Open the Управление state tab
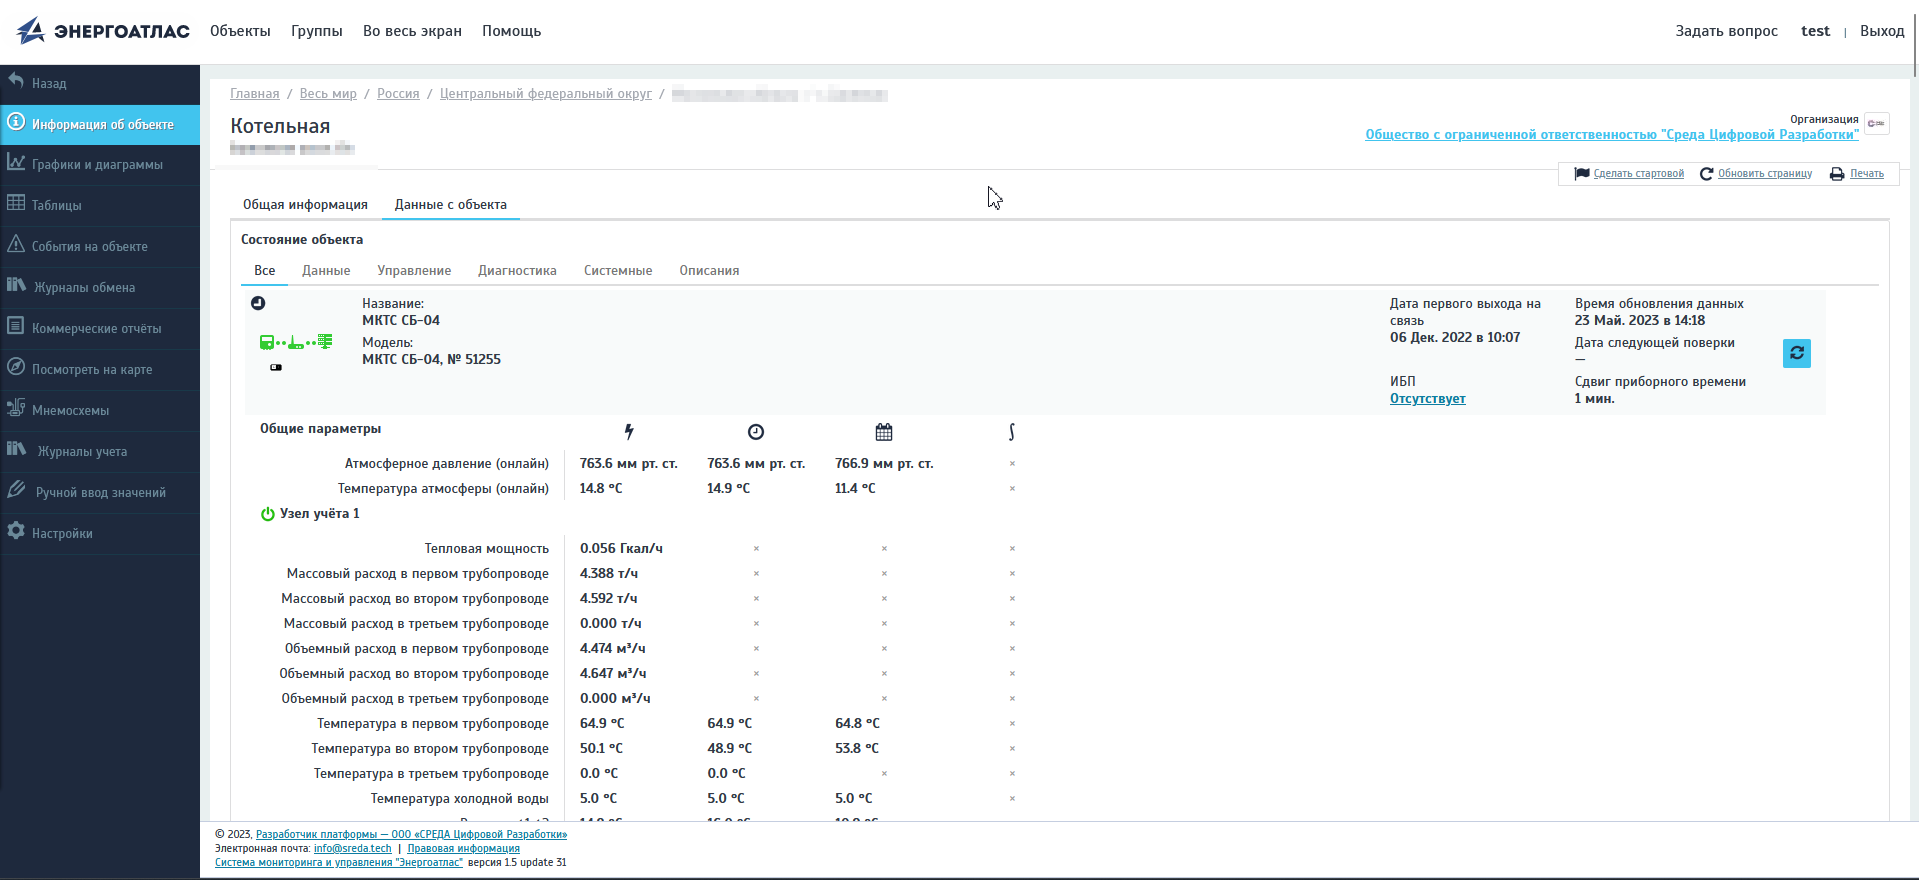Image resolution: width=1919 pixels, height=880 pixels. pyautogui.click(x=414, y=271)
